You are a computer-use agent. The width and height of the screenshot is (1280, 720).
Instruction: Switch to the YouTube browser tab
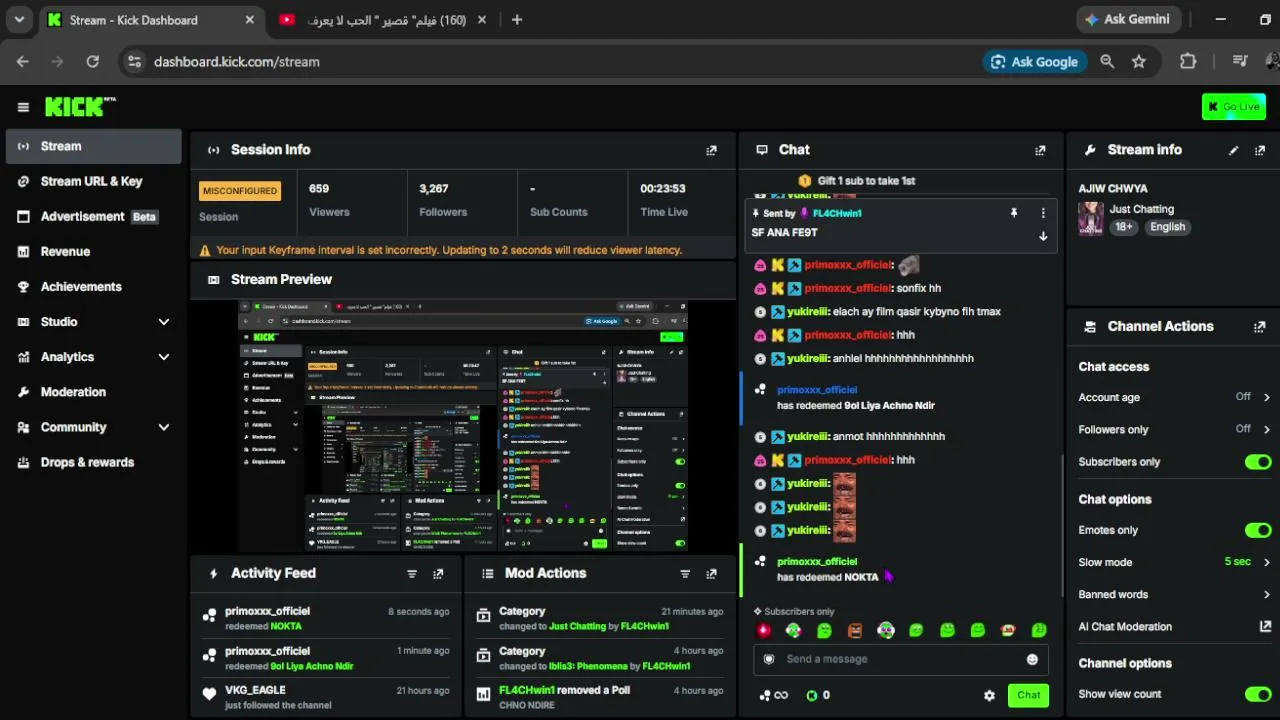(x=381, y=20)
